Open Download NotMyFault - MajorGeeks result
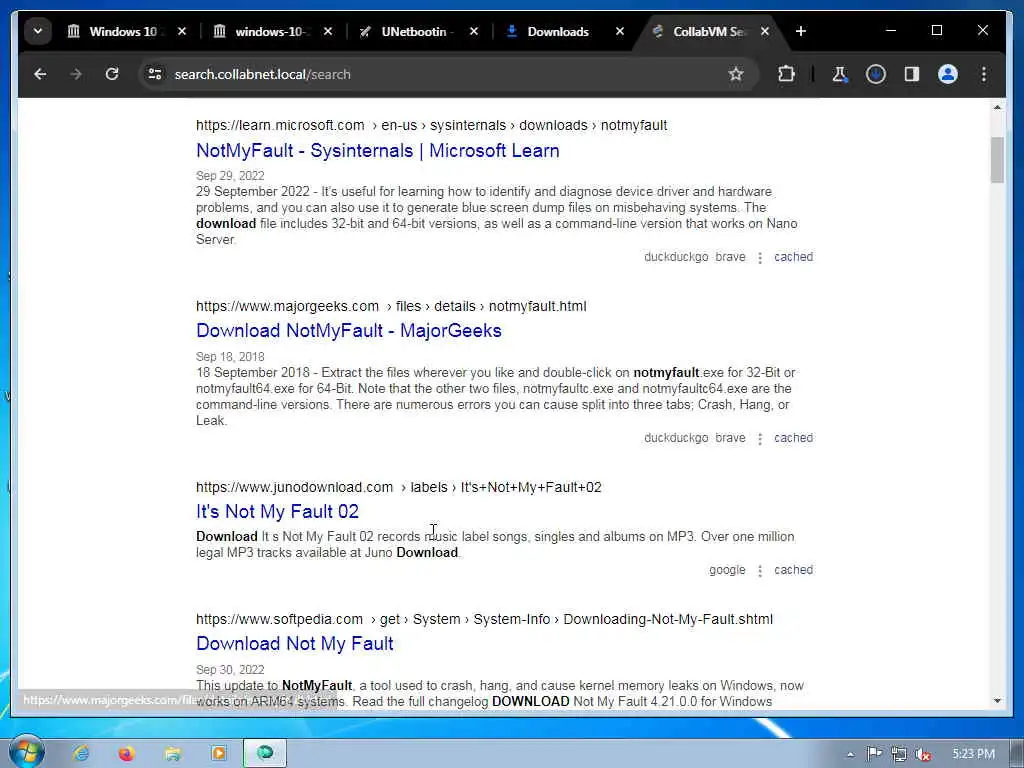1024x768 pixels. click(349, 331)
